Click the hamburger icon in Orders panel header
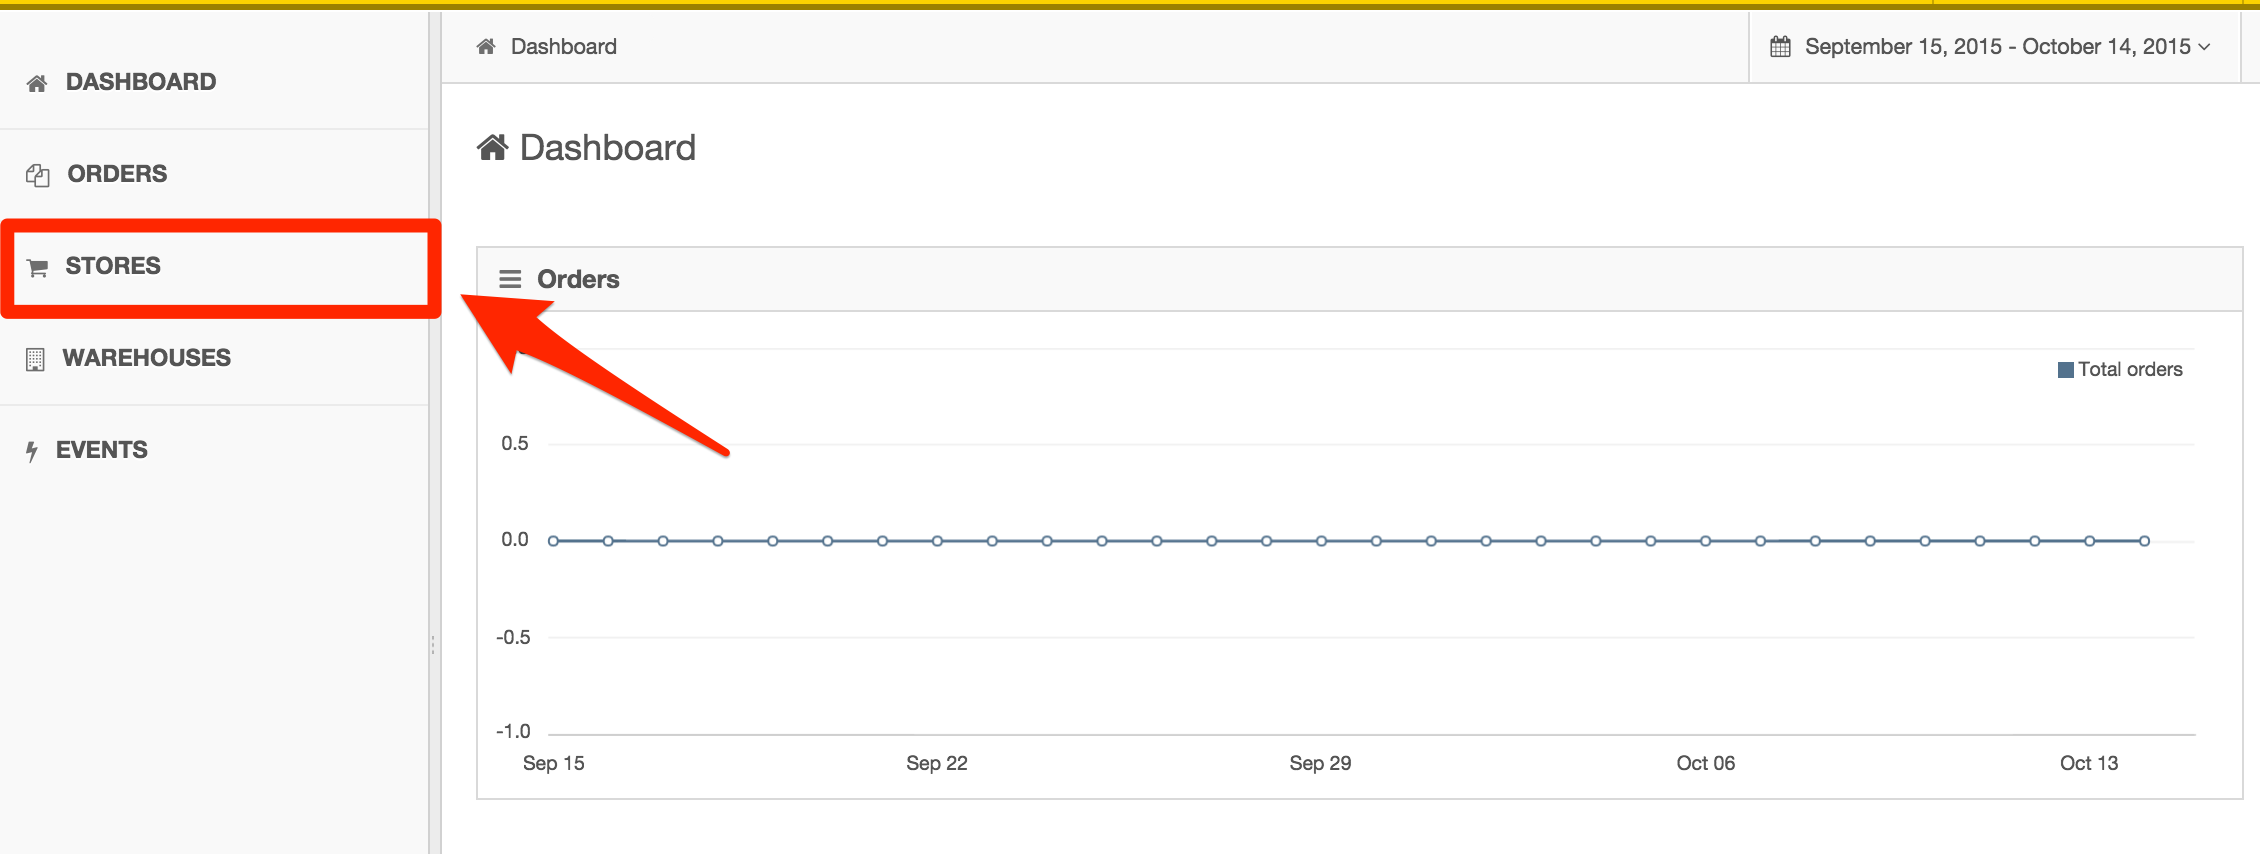Viewport: 2260px width, 854px height. tap(510, 279)
